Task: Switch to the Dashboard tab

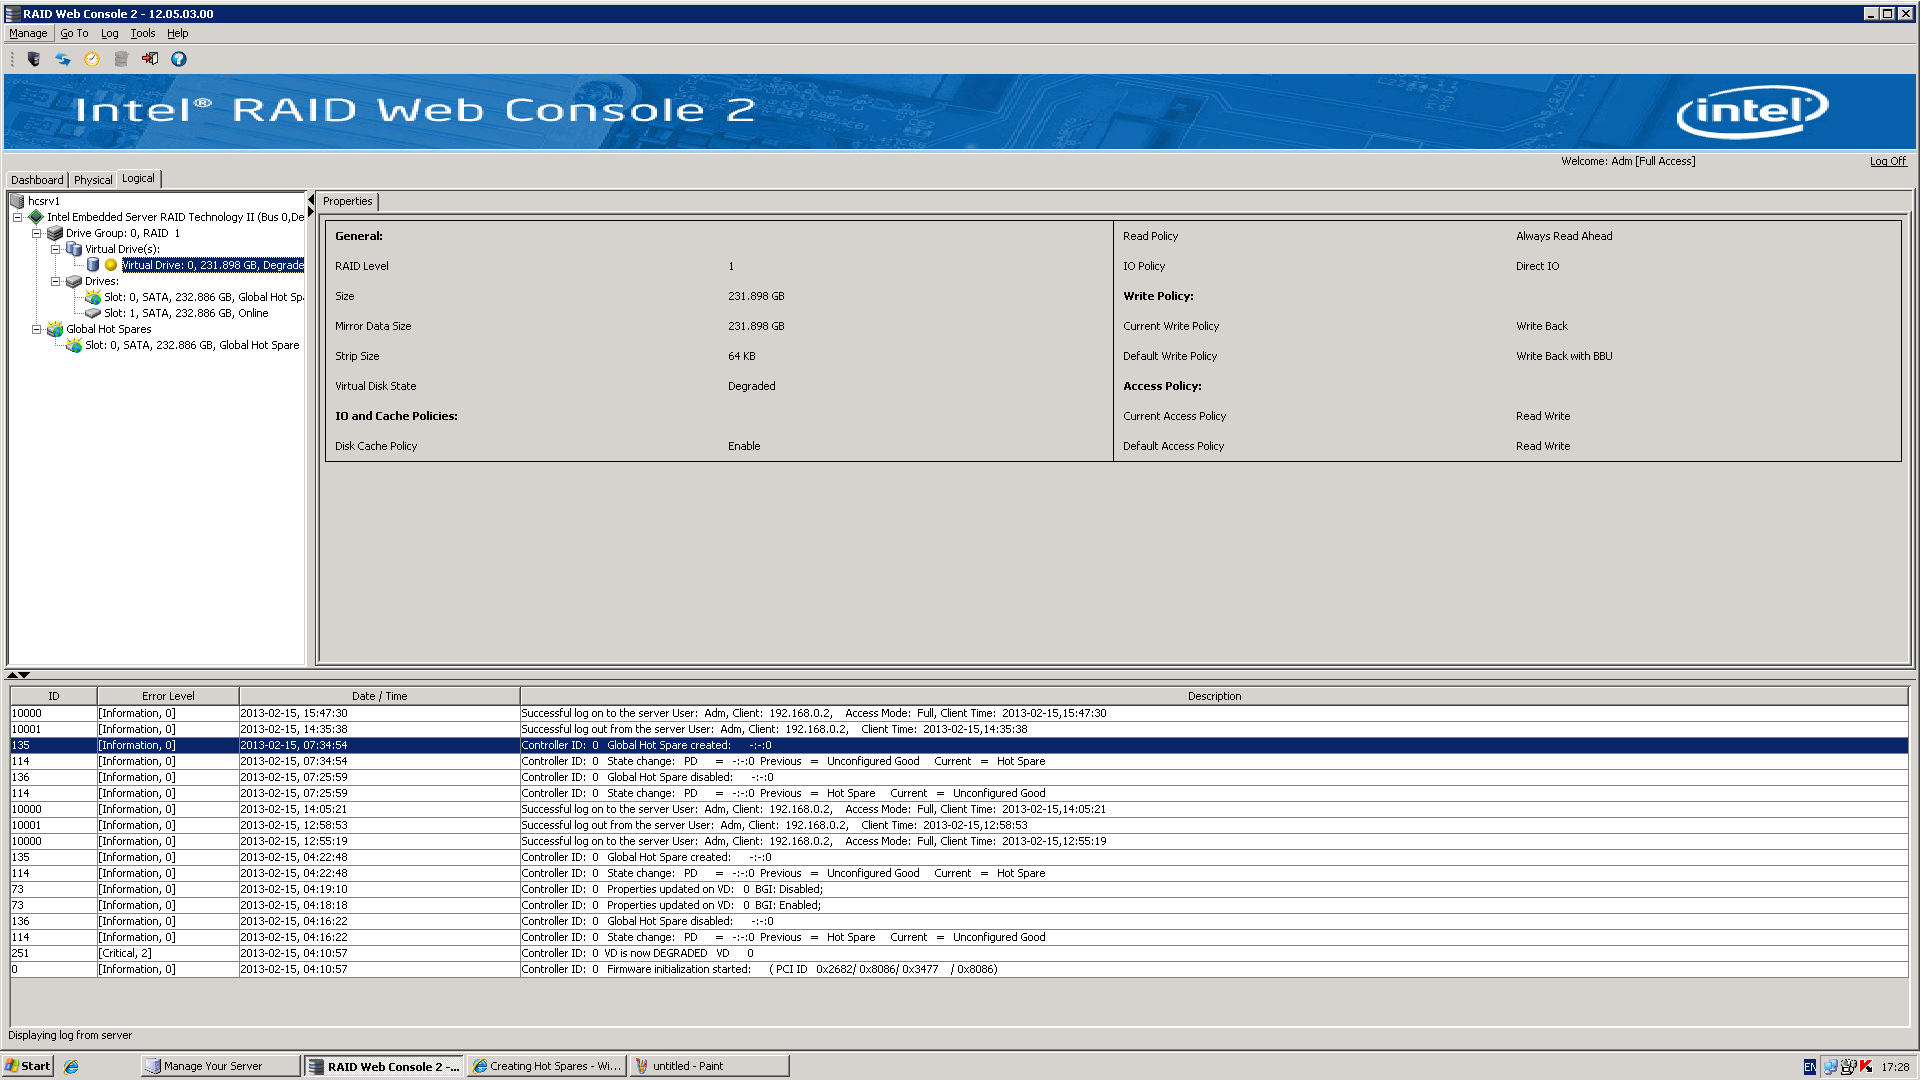Action: 37,180
